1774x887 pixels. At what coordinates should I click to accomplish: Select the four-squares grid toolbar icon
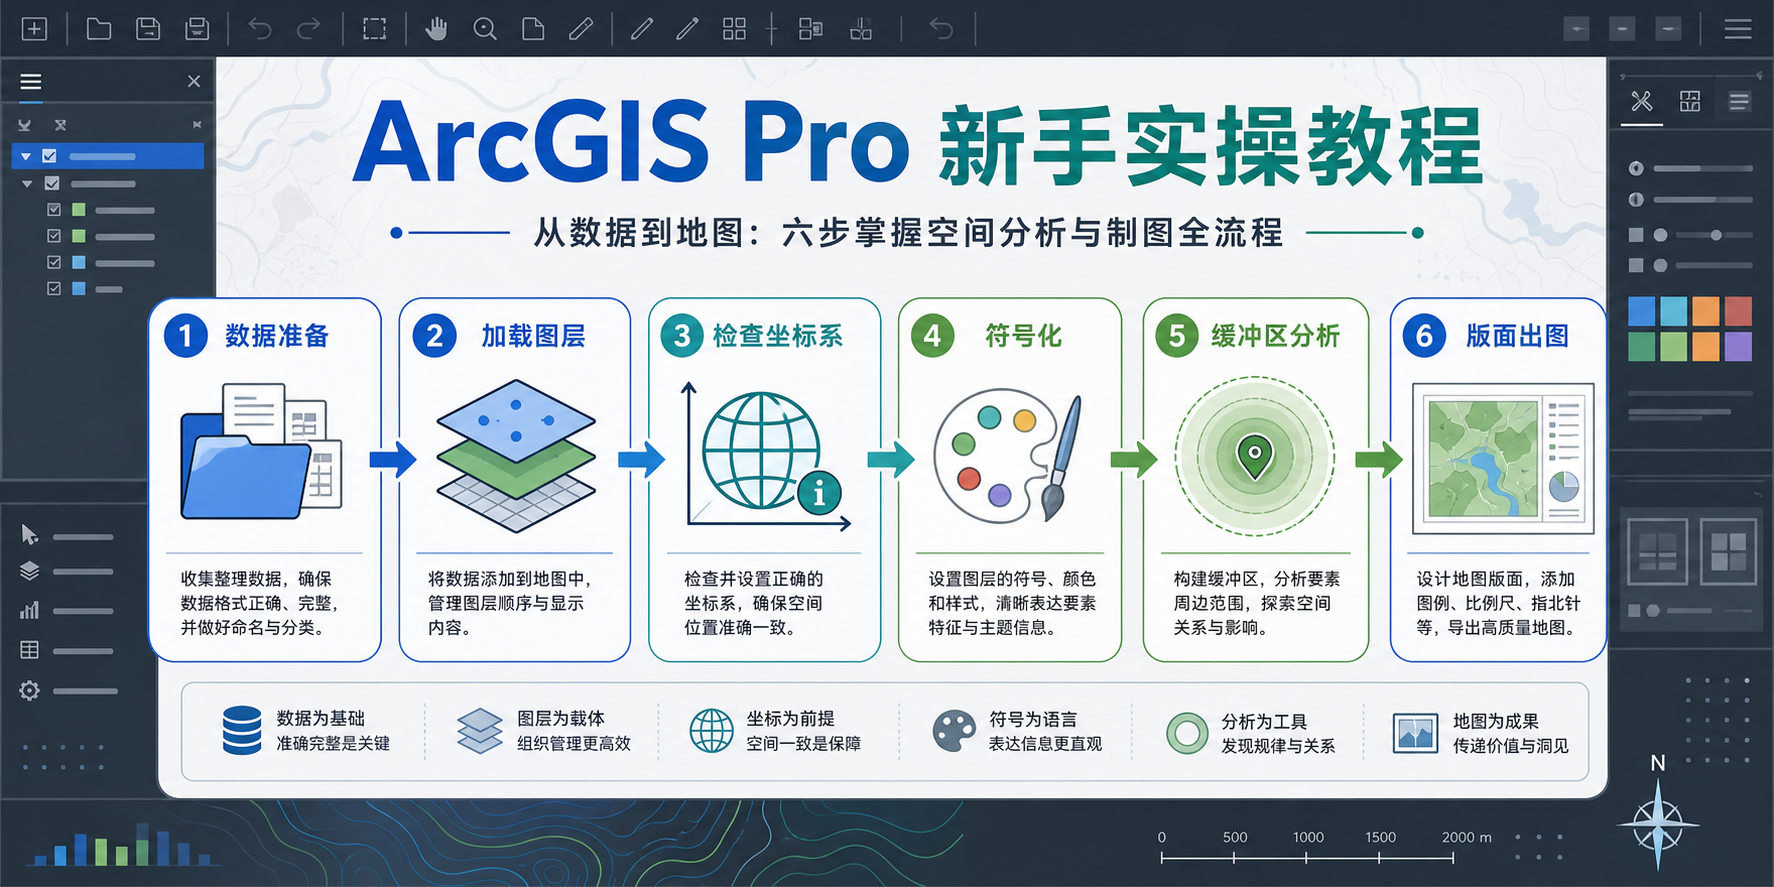click(734, 29)
